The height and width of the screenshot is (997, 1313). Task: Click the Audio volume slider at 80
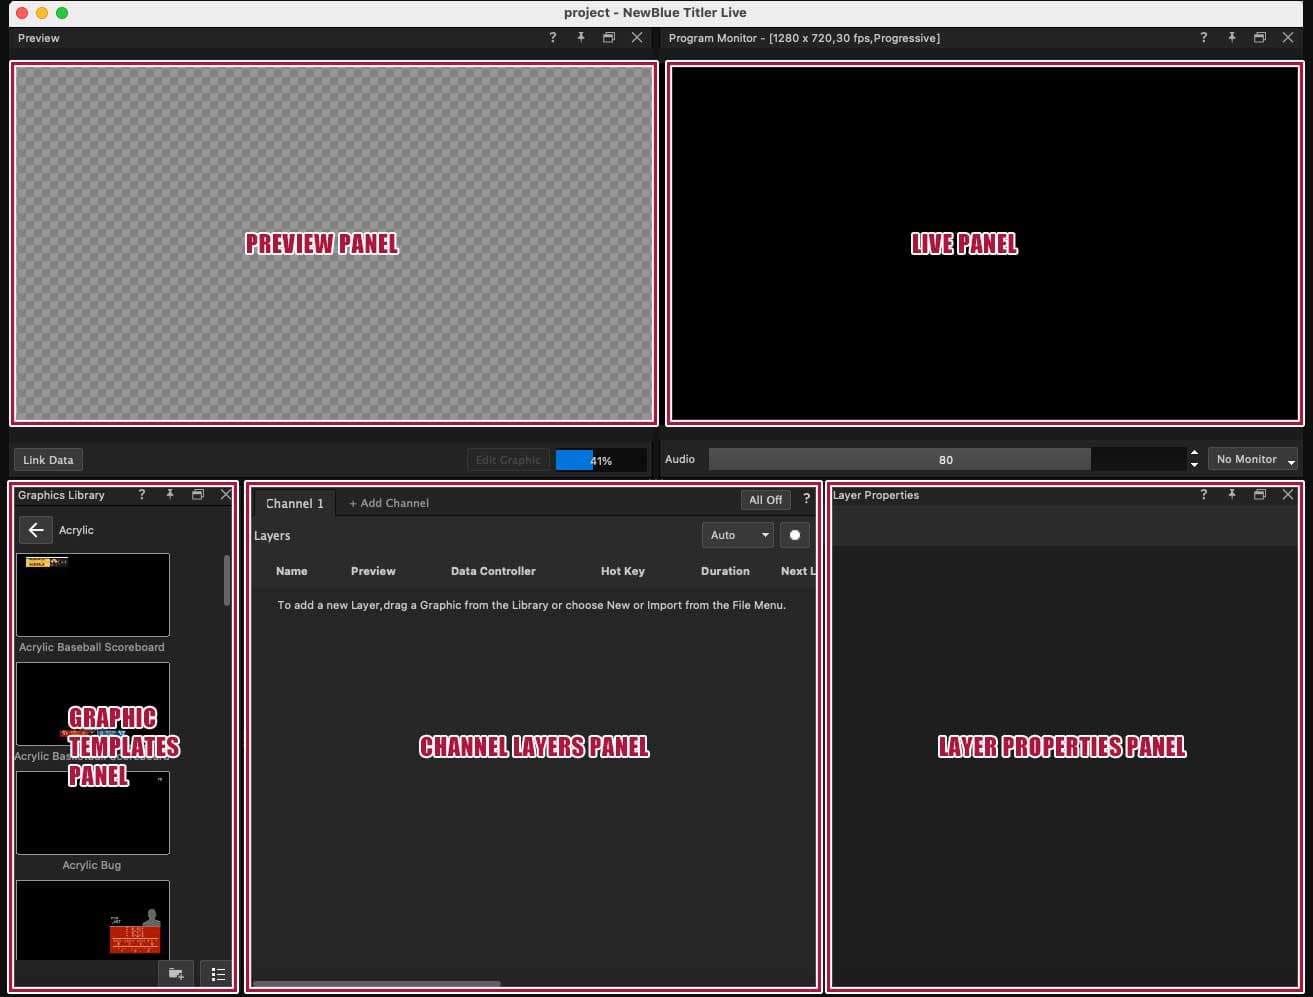tap(946, 459)
